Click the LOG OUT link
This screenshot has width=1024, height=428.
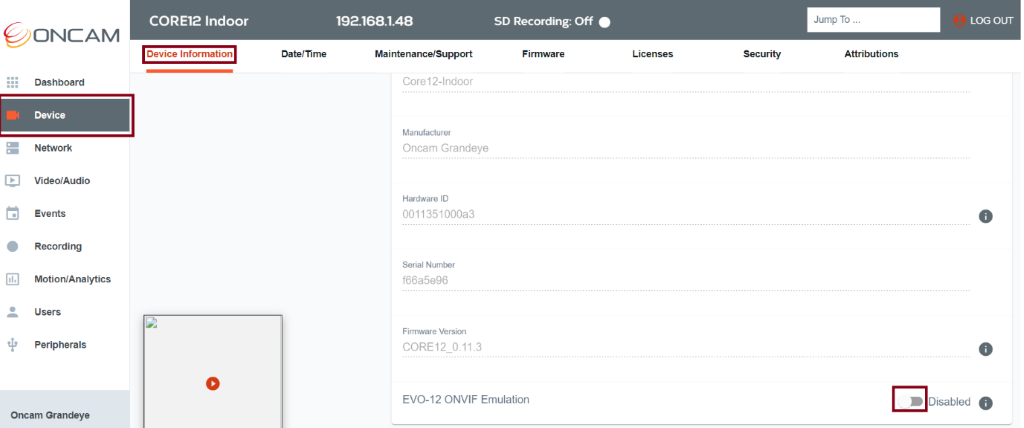point(991,21)
